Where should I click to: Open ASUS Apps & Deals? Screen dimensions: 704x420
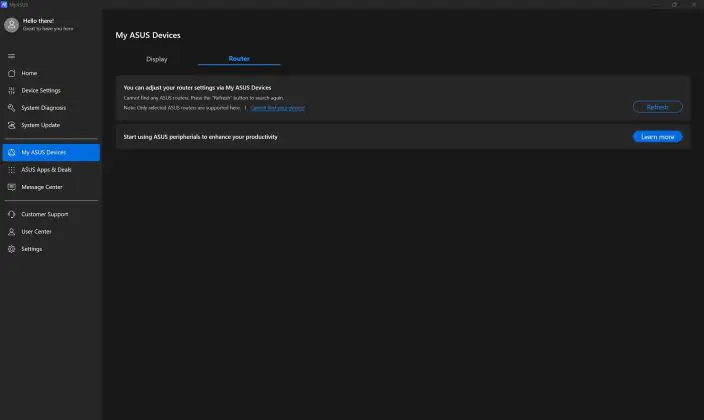(x=51, y=170)
